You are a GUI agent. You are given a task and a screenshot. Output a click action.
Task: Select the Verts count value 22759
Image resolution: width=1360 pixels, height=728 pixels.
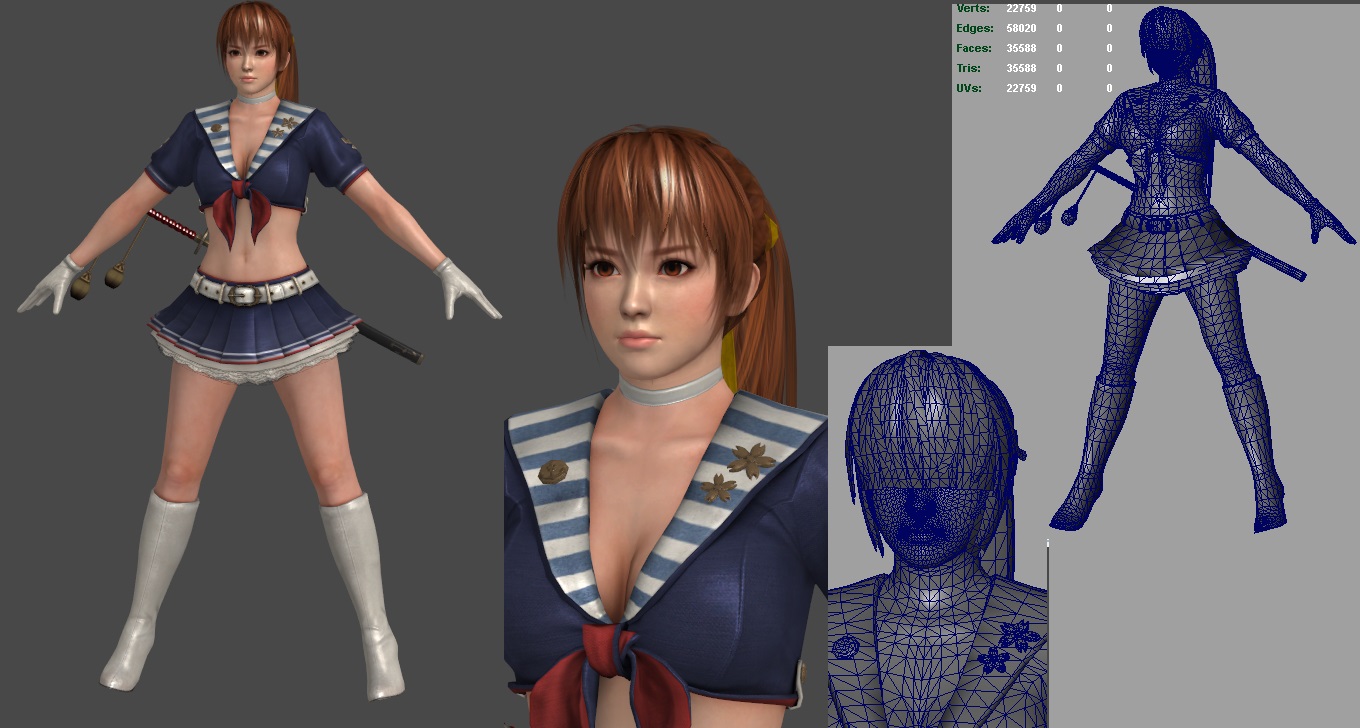point(1021,9)
